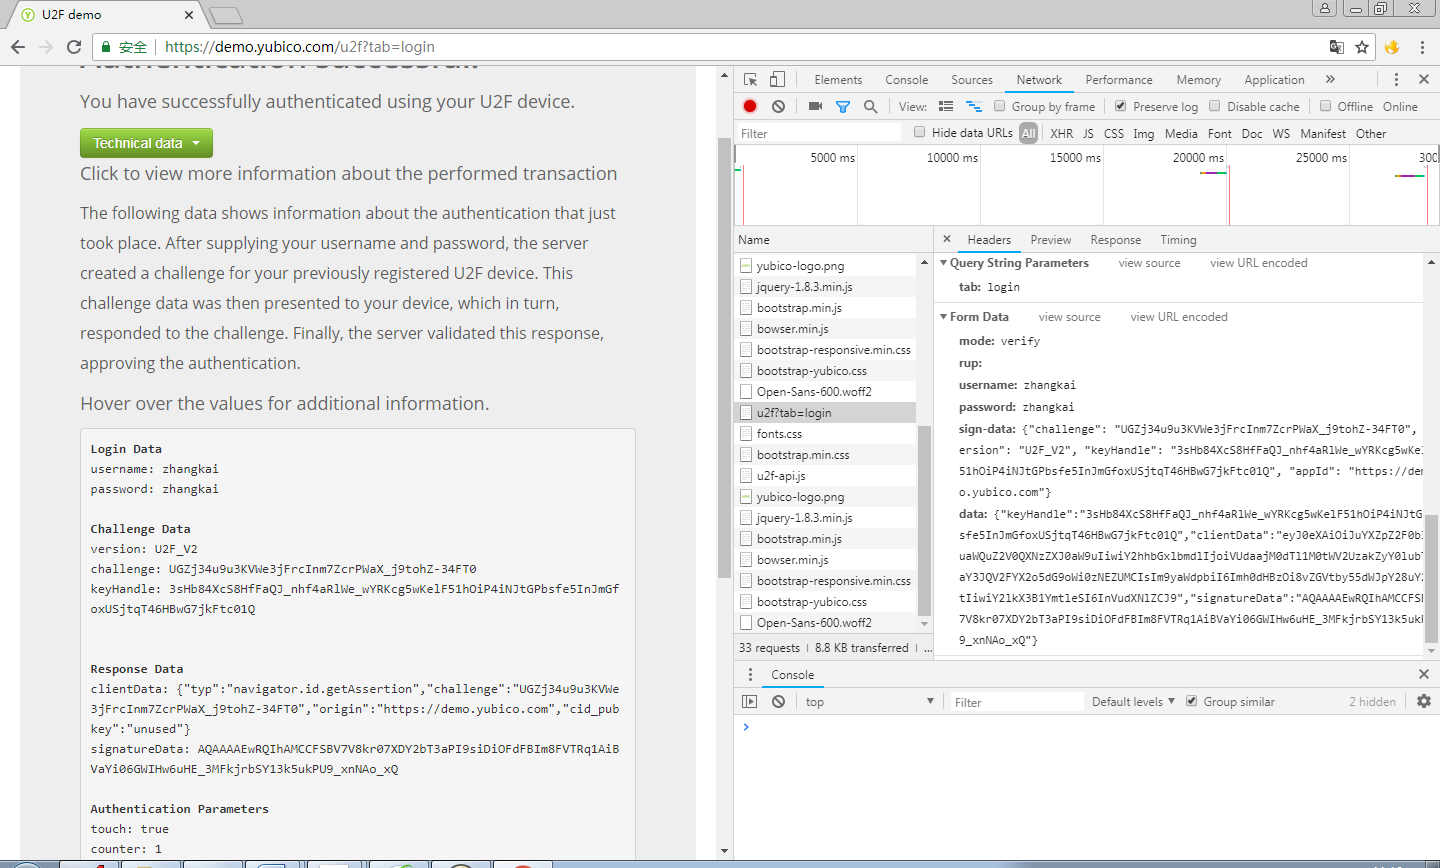Enable Group by frame checkbox
This screenshot has height=868, width=1440.
coord(999,106)
